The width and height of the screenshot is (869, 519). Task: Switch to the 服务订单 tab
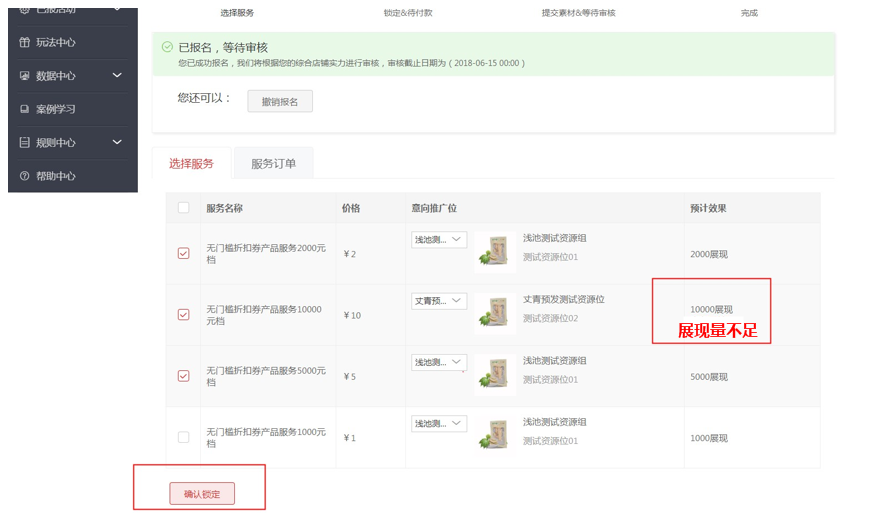click(x=273, y=163)
